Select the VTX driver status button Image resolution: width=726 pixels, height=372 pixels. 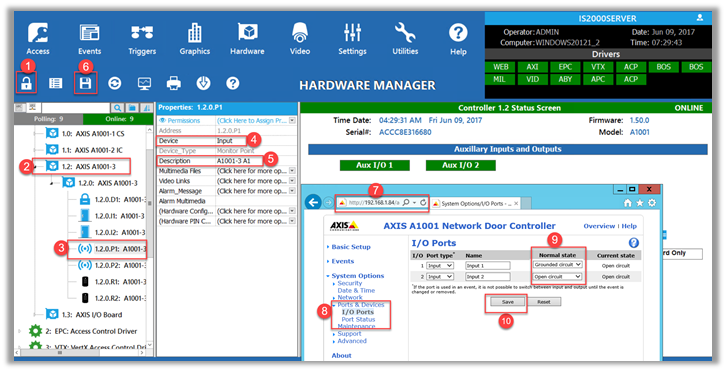tap(598, 67)
